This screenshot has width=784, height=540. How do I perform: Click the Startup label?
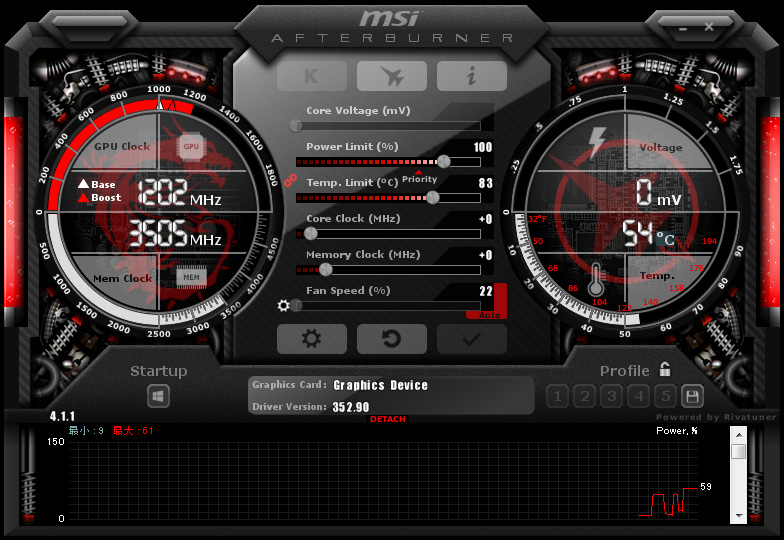pos(158,371)
